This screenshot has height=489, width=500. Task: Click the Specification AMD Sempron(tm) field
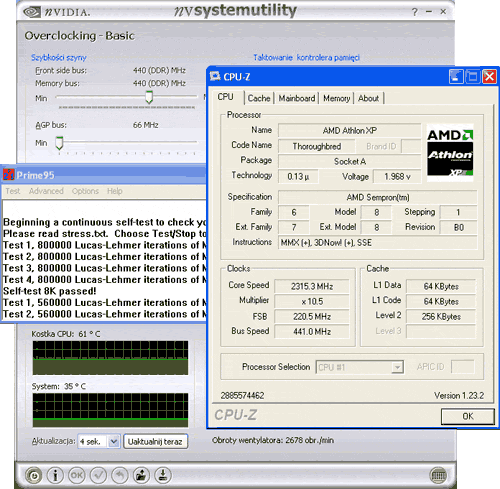coord(378,197)
